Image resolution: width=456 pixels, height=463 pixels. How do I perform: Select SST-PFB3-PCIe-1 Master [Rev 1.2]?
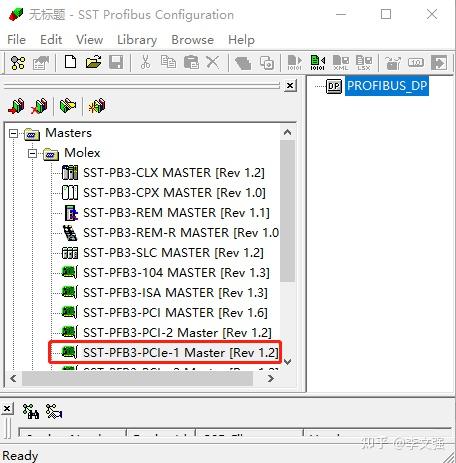click(180, 353)
